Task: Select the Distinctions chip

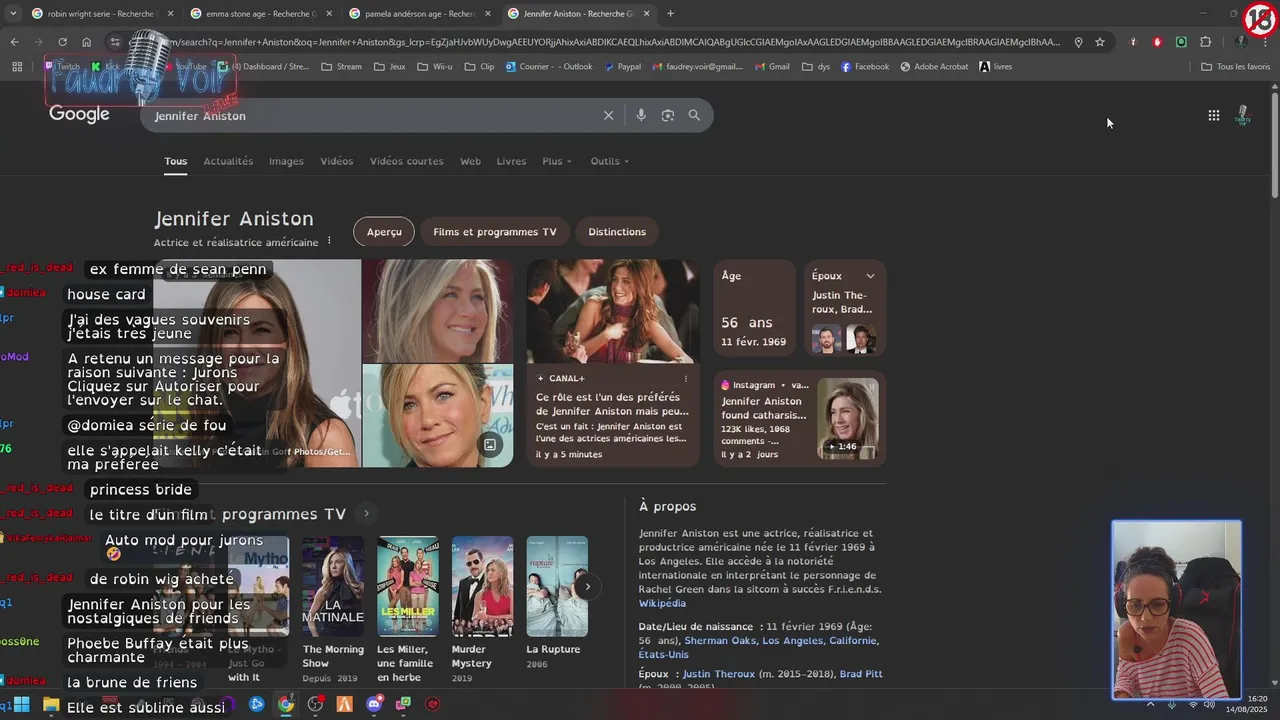Action: (617, 232)
